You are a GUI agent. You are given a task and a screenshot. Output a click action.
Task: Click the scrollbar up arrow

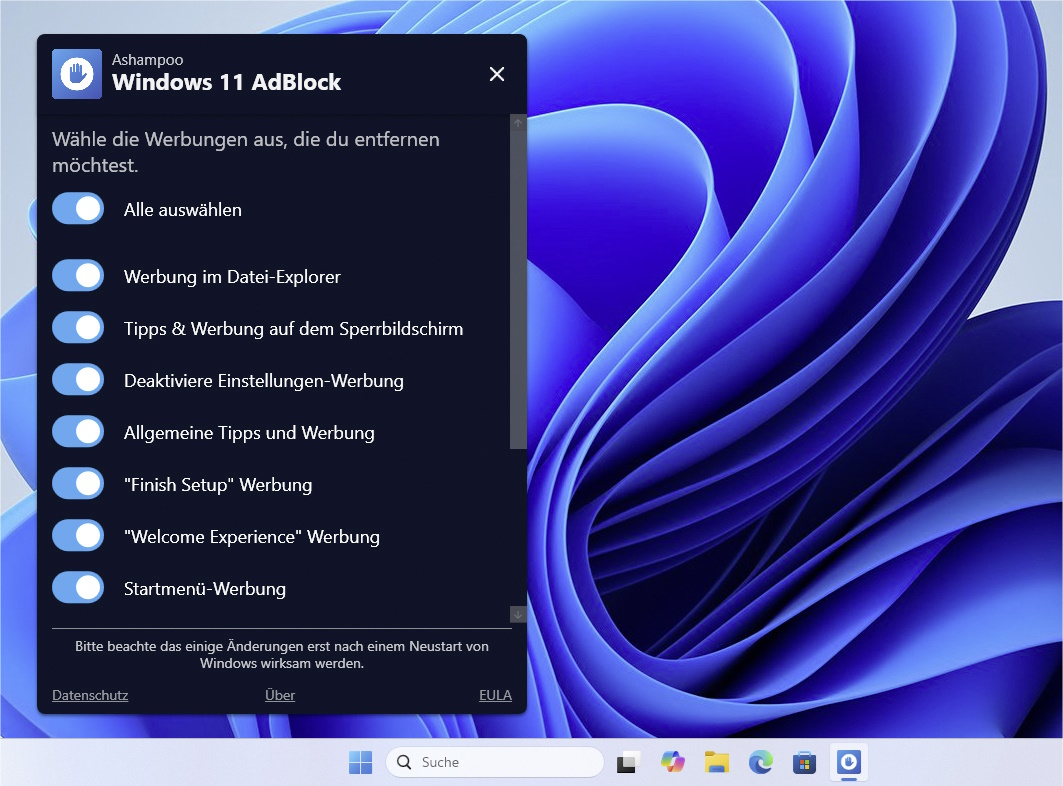pyautogui.click(x=518, y=123)
